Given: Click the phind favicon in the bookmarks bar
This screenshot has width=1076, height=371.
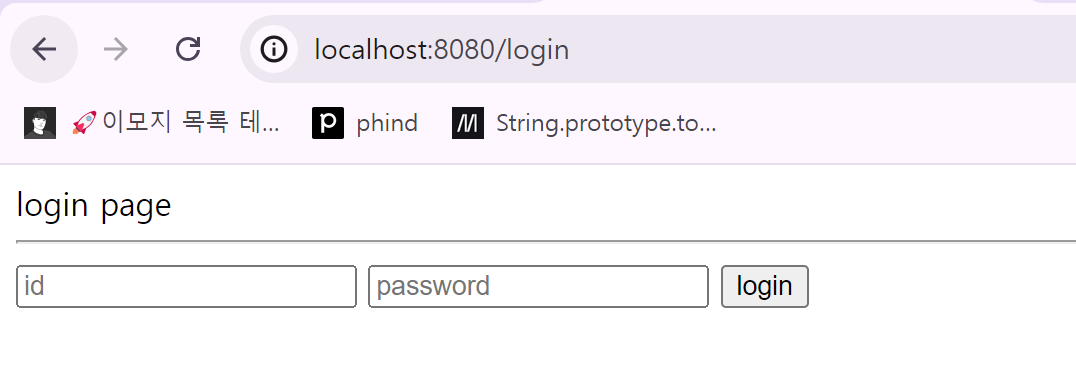Looking at the screenshot, I should [x=327, y=123].
